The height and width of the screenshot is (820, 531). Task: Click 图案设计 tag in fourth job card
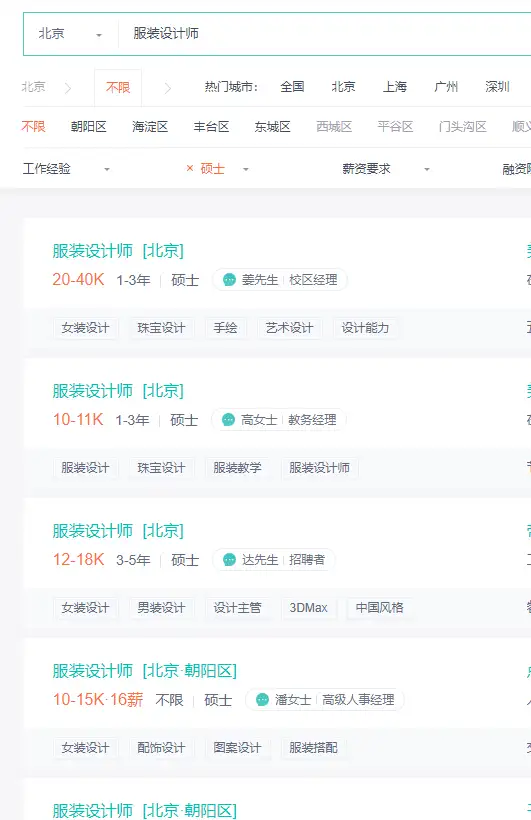click(x=237, y=748)
